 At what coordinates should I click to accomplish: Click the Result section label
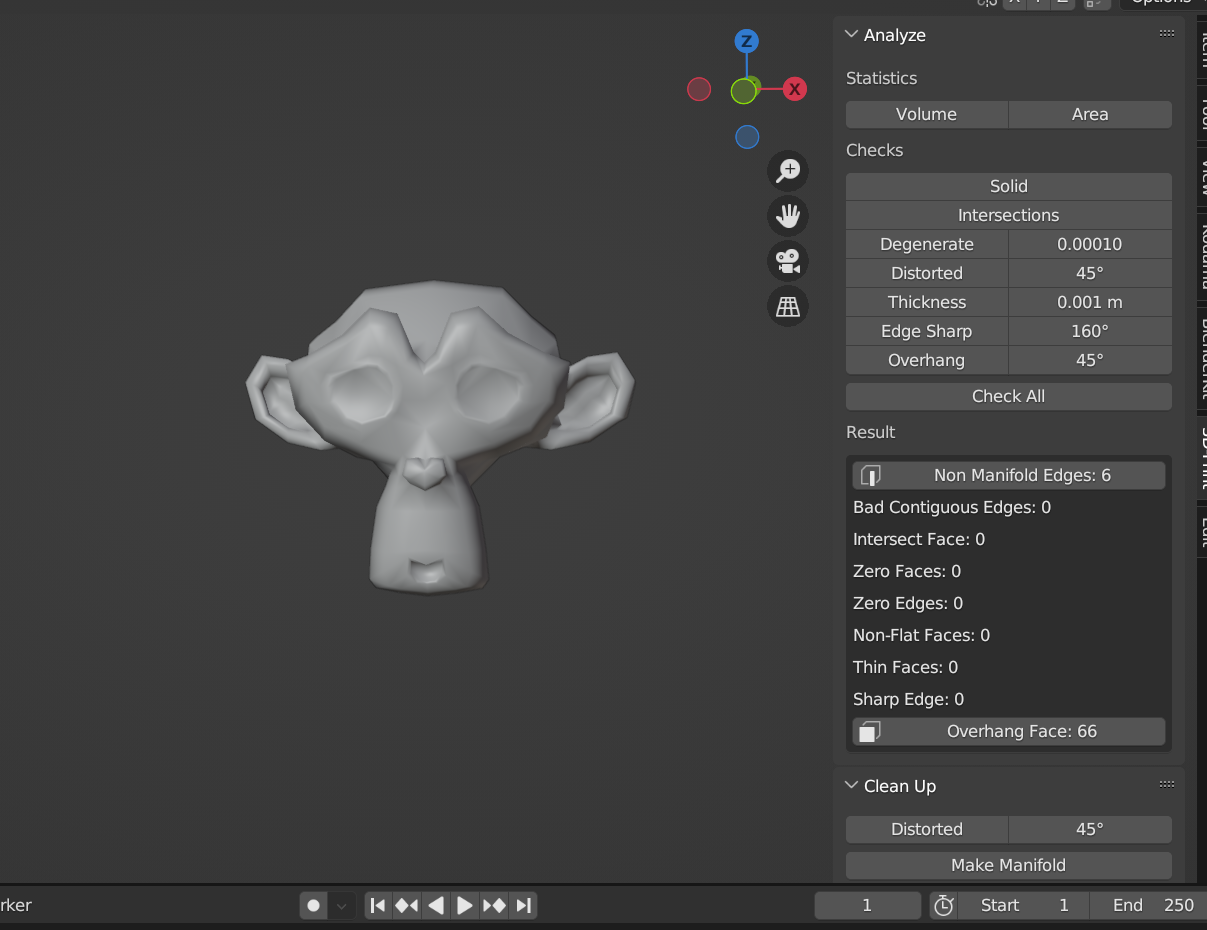click(x=870, y=432)
